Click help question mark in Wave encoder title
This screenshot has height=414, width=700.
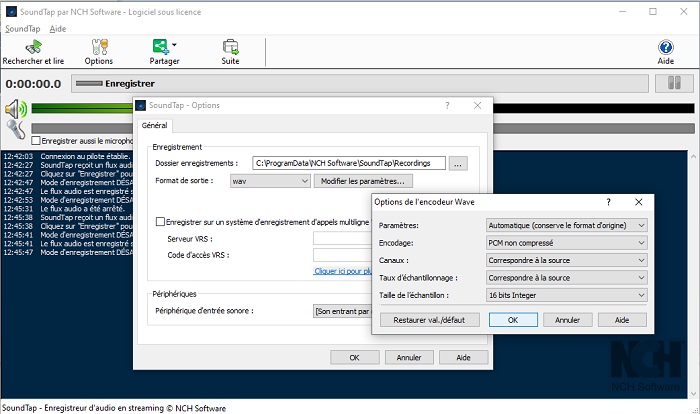coord(608,202)
